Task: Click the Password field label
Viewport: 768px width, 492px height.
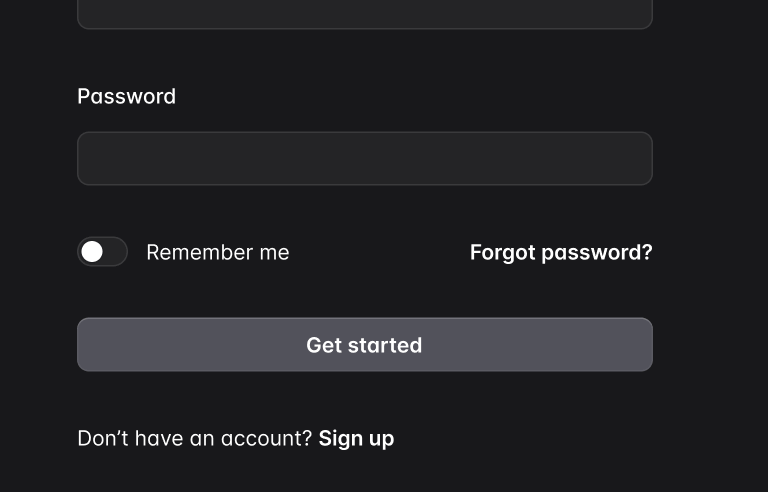Action: (126, 96)
